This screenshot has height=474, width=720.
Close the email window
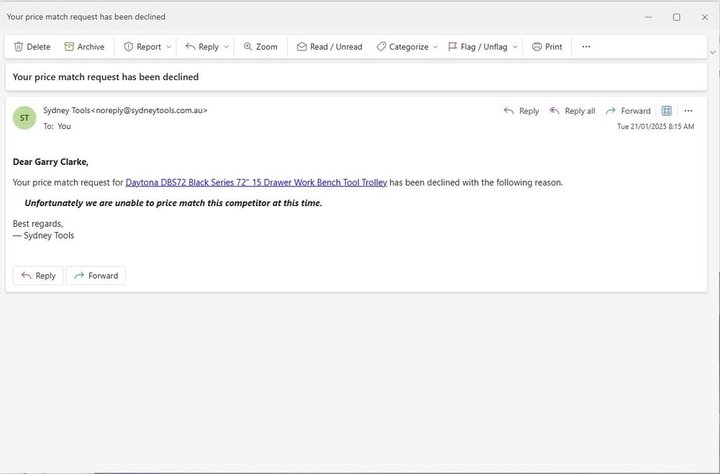(705, 17)
